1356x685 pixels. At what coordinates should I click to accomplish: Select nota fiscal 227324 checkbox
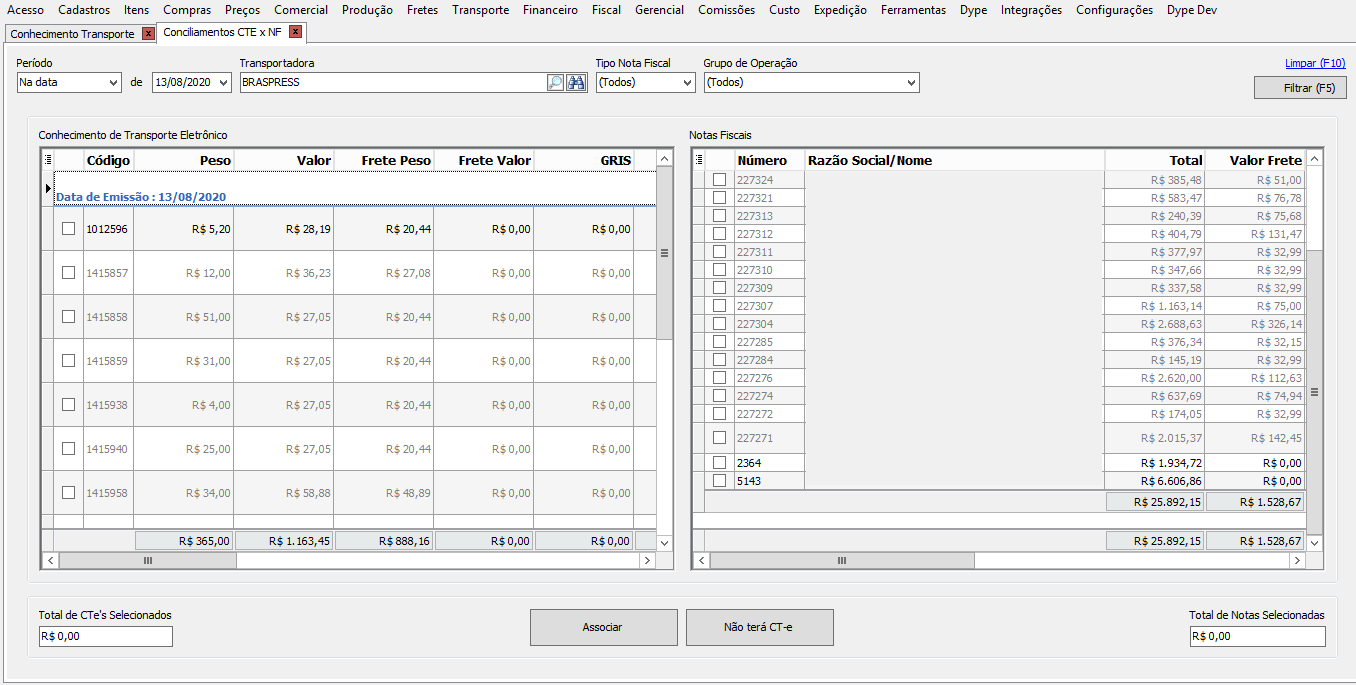coord(719,179)
